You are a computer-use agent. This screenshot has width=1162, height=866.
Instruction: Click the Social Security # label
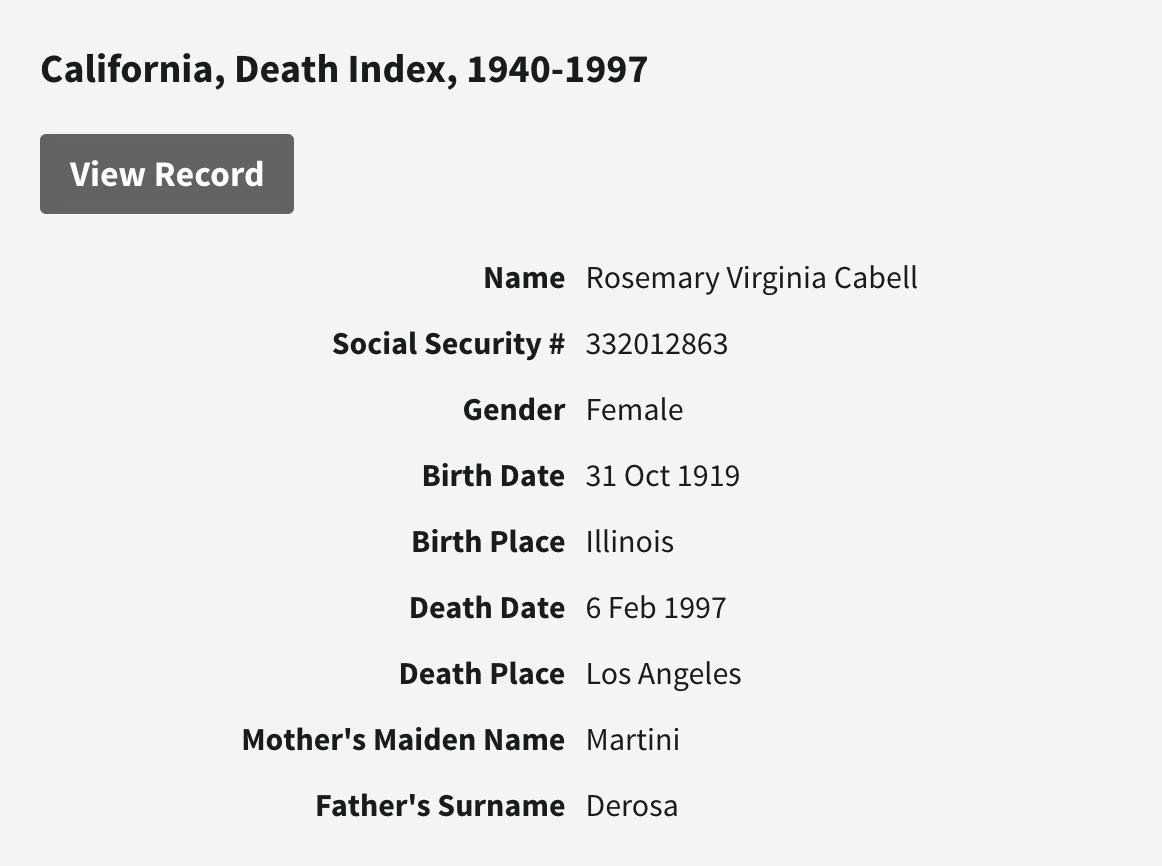tap(448, 344)
